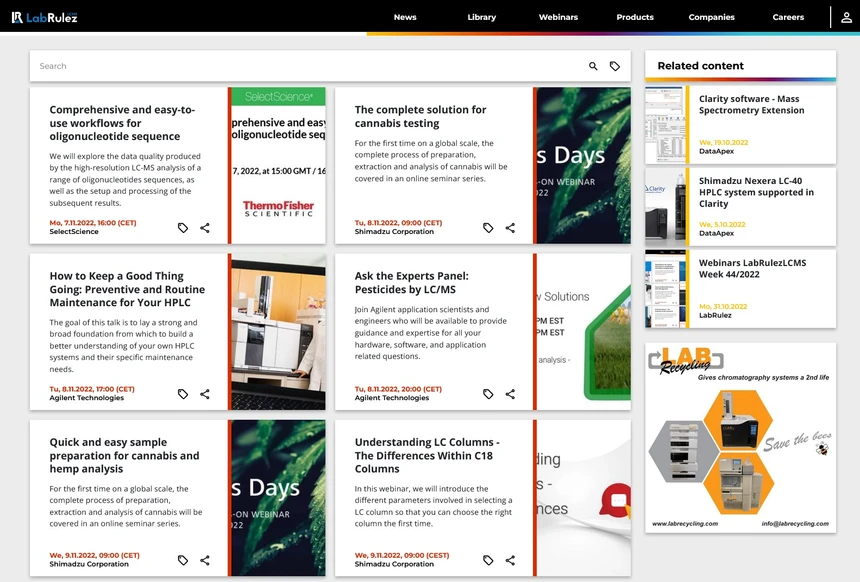
Task: Open the LAB Recycling advertisement banner
Action: (x=740, y=438)
